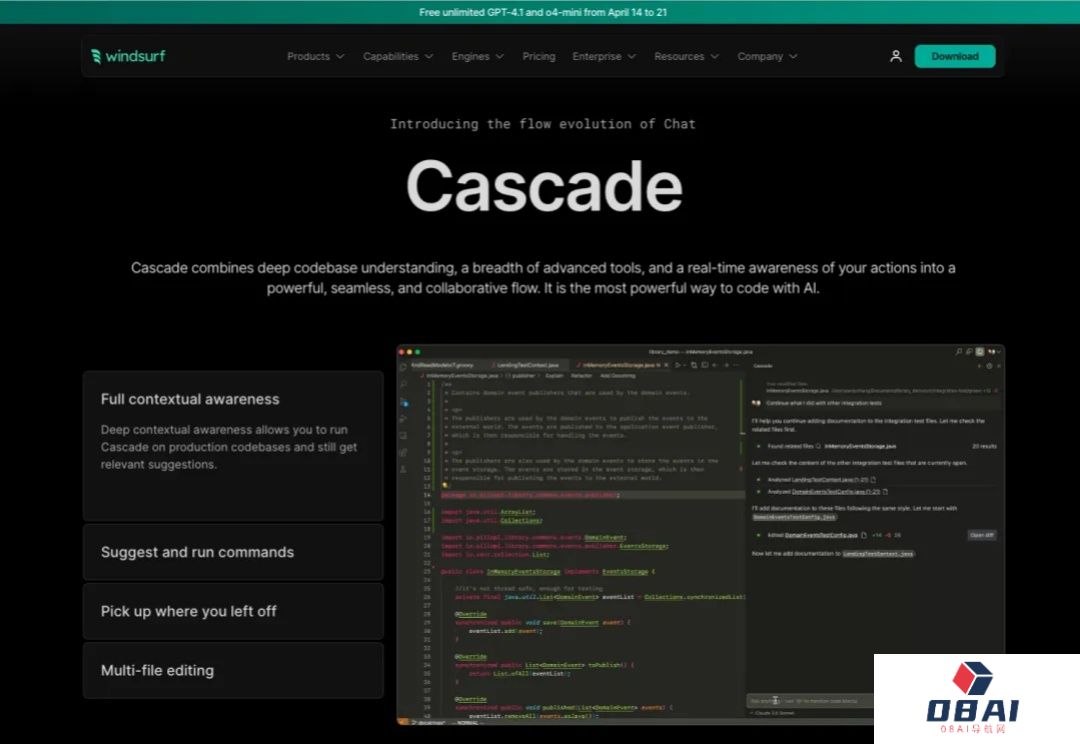Click the Explain code action

click(x=554, y=375)
